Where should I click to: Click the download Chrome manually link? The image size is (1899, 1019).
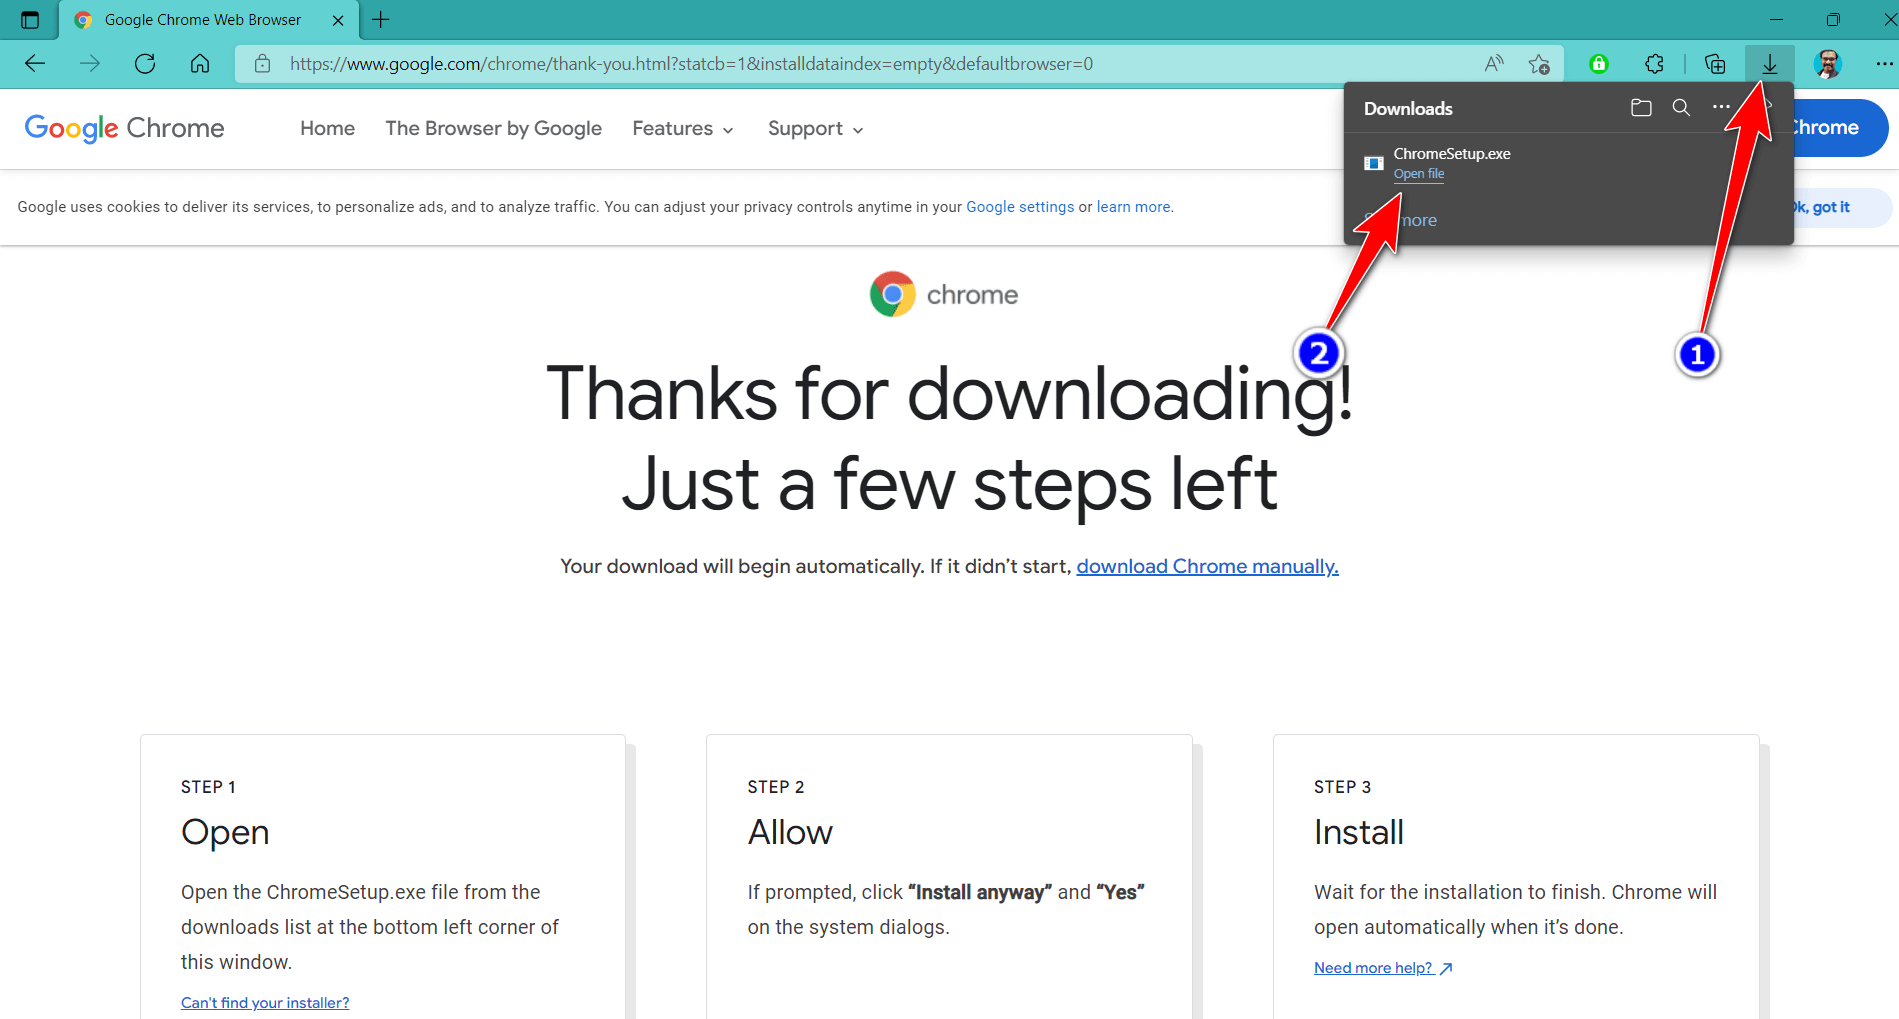pyautogui.click(x=1206, y=566)
